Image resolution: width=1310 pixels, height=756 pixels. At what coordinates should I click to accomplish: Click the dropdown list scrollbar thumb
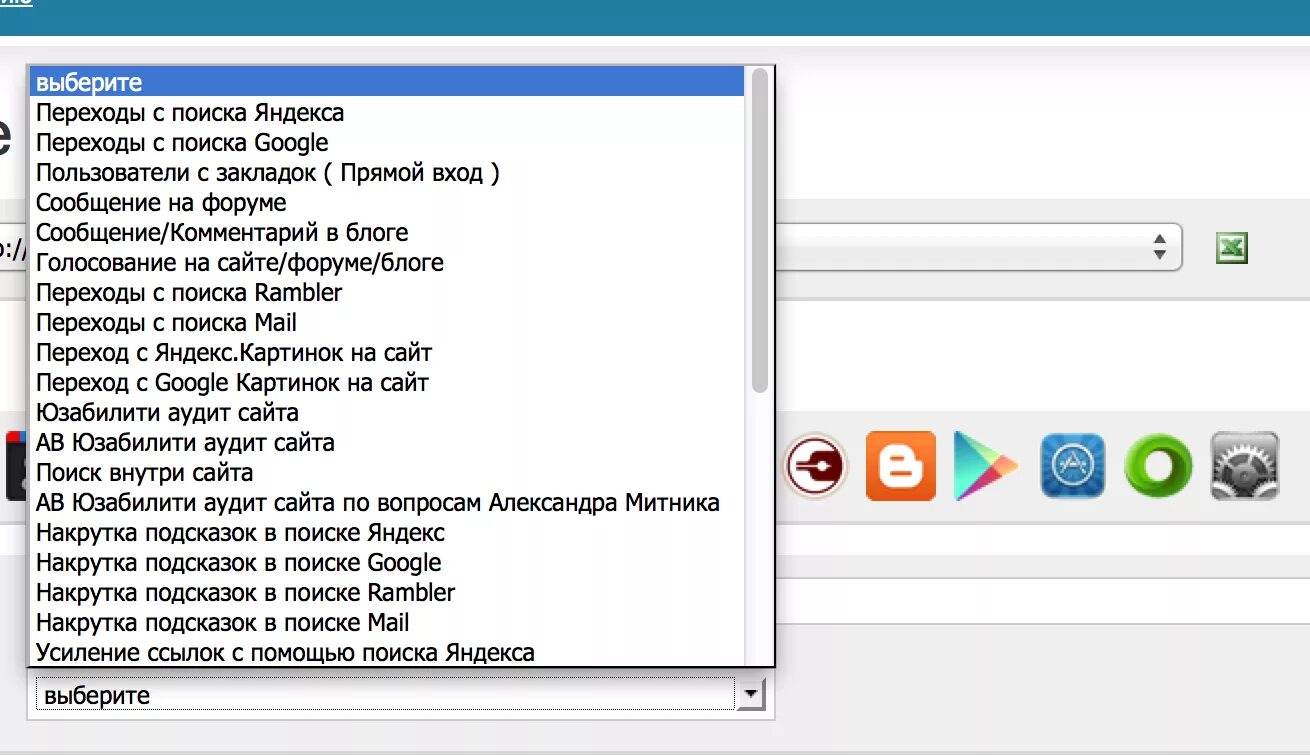tap(760, 230)
